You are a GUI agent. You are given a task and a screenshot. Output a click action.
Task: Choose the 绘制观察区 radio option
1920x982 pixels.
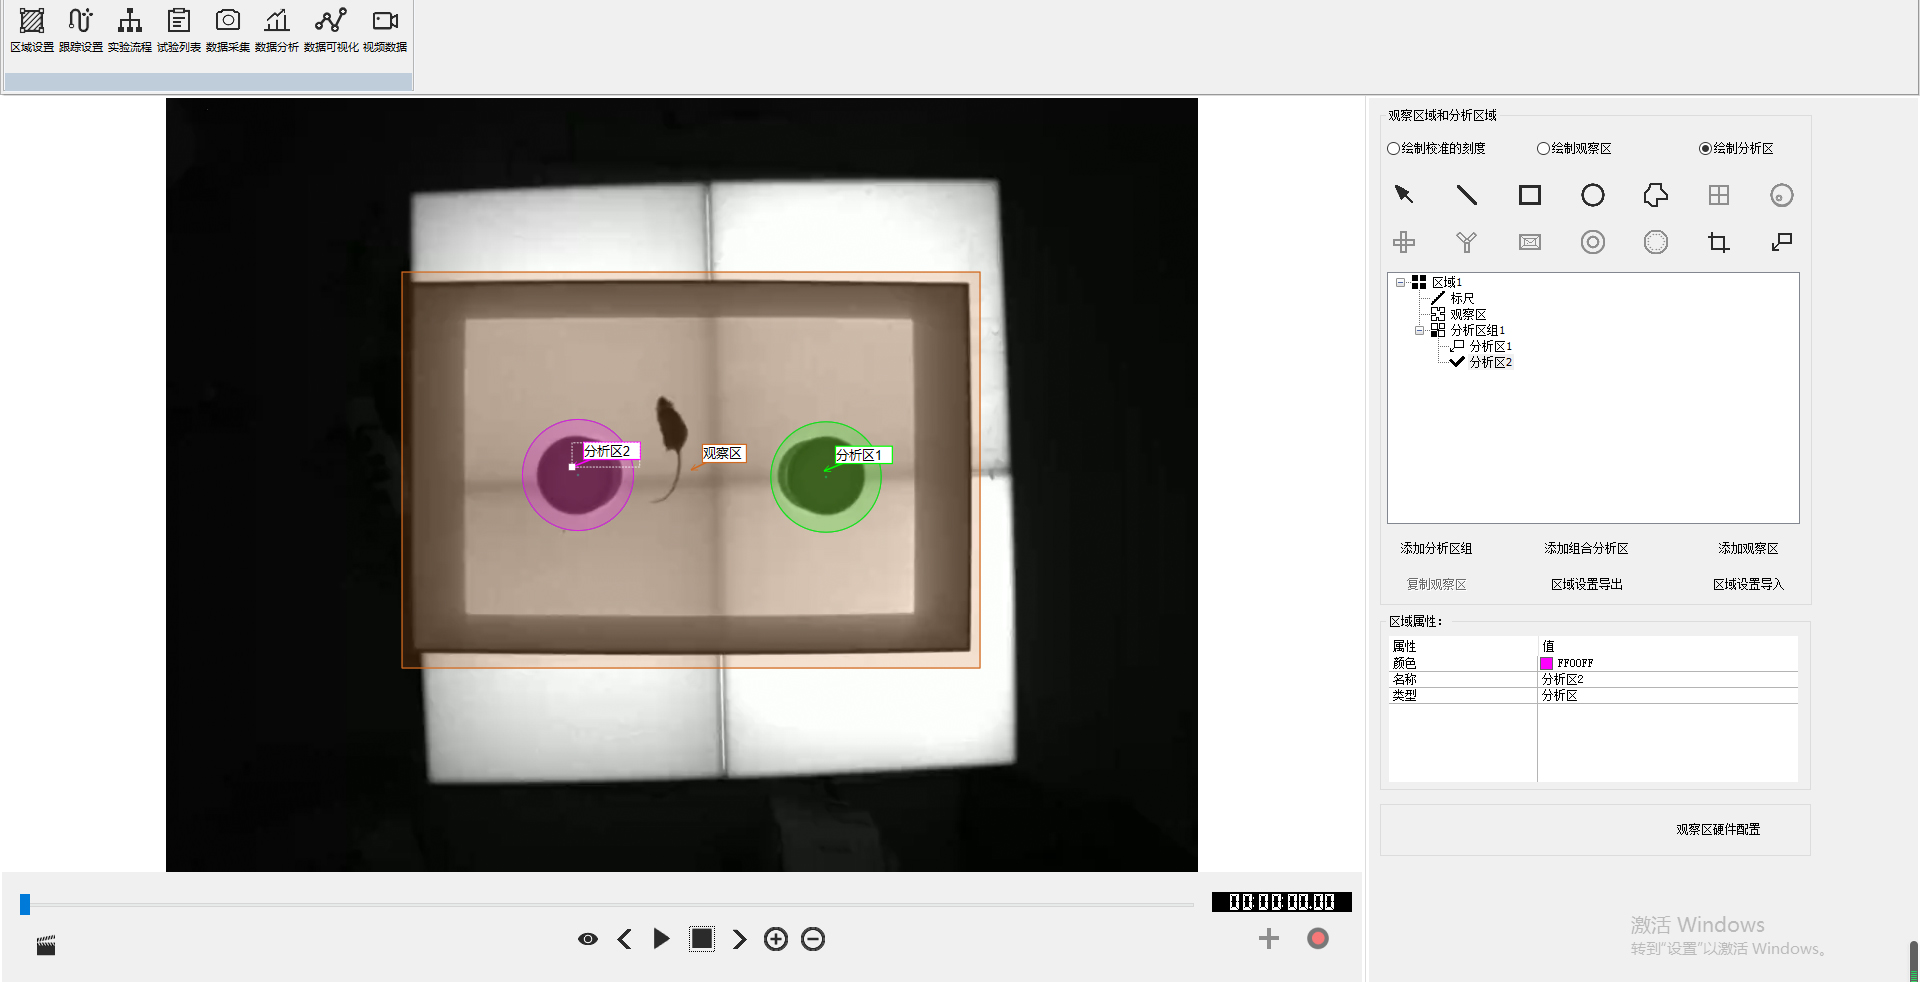(x=1543, y=149)
